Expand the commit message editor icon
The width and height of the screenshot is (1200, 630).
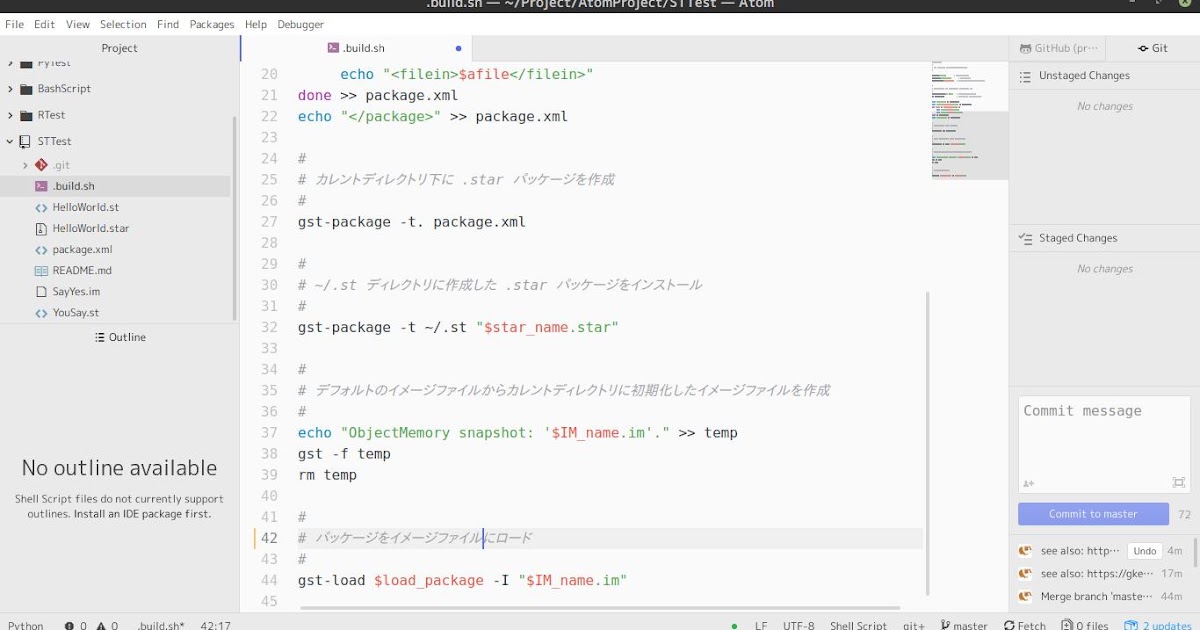point(1179,482)
